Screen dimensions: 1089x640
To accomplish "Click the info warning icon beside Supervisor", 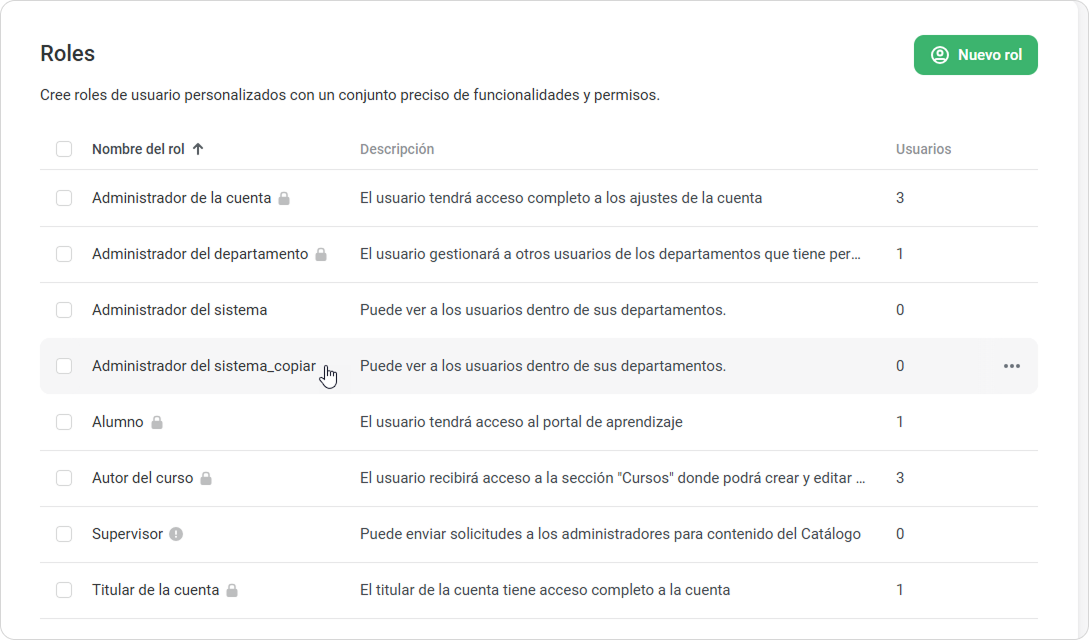I will click(x=176, y=534).
